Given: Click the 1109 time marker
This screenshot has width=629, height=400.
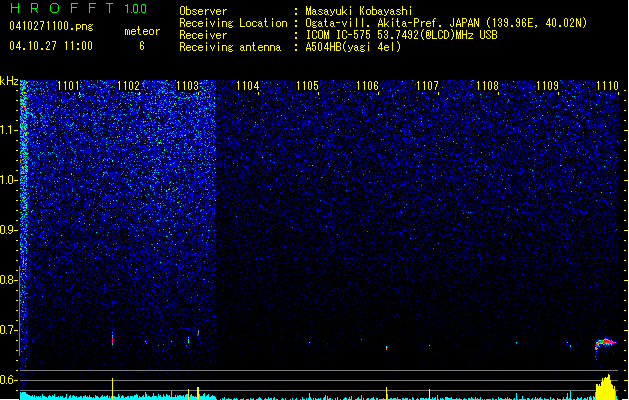Looking at the screenshot, I should [547, 86].
